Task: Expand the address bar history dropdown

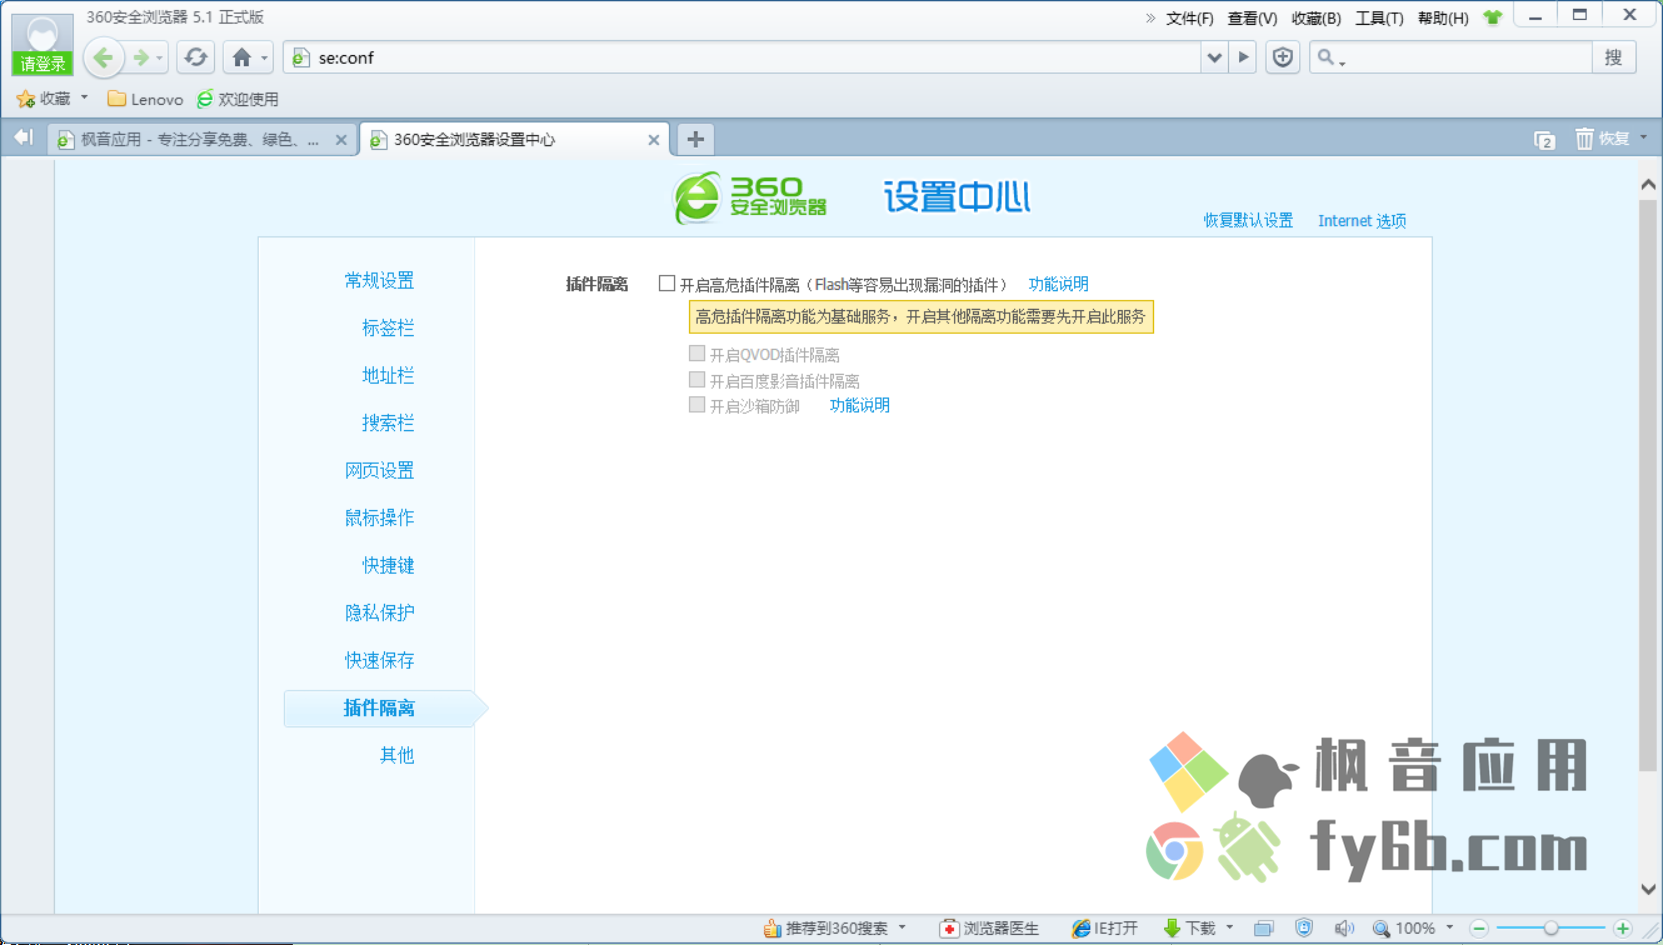Action: (1214, 58)
